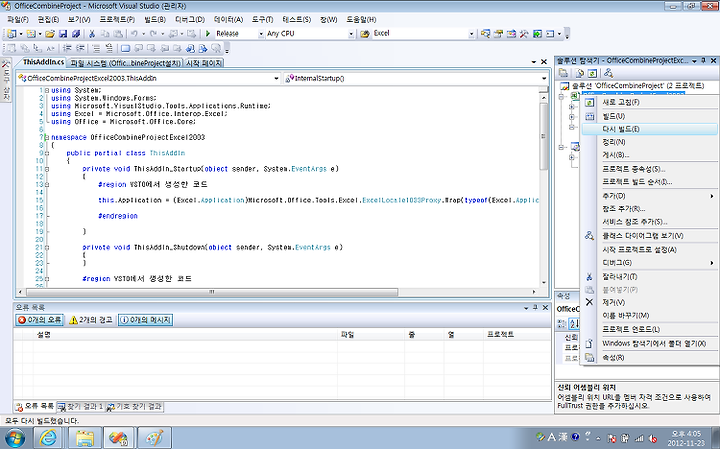
Task: Click the Open File folder icon
Action: [x=50, y=34]
